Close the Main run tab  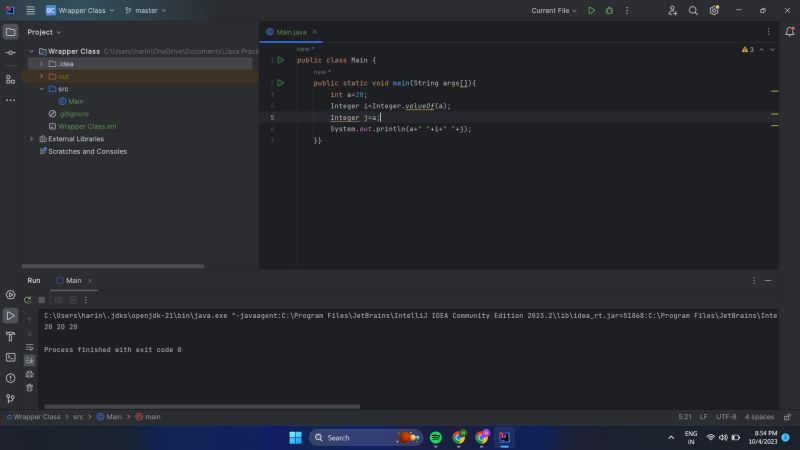[90, 281]
